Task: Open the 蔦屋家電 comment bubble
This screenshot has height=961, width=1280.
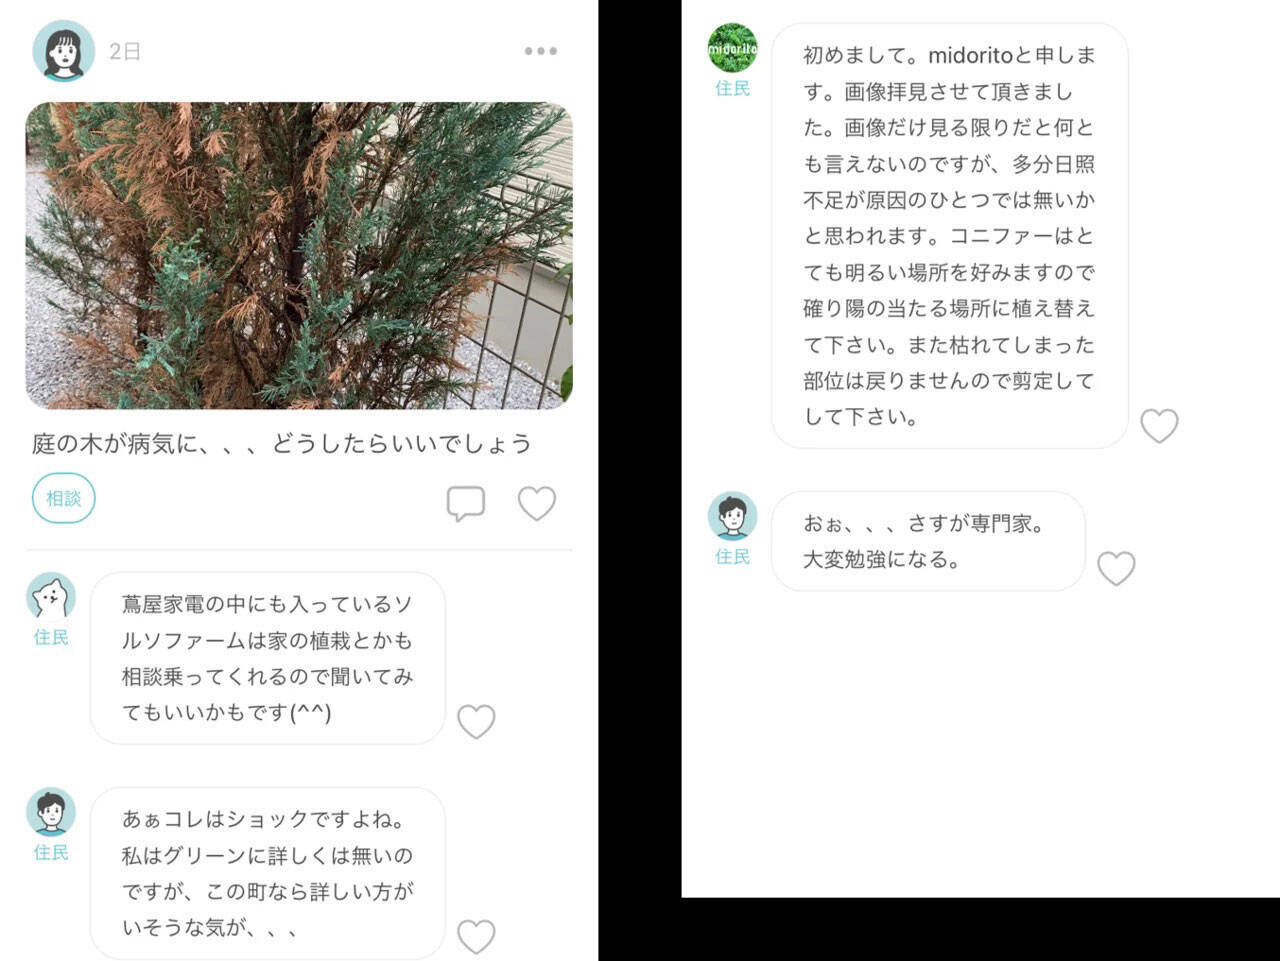Action: tap(267, 658)
